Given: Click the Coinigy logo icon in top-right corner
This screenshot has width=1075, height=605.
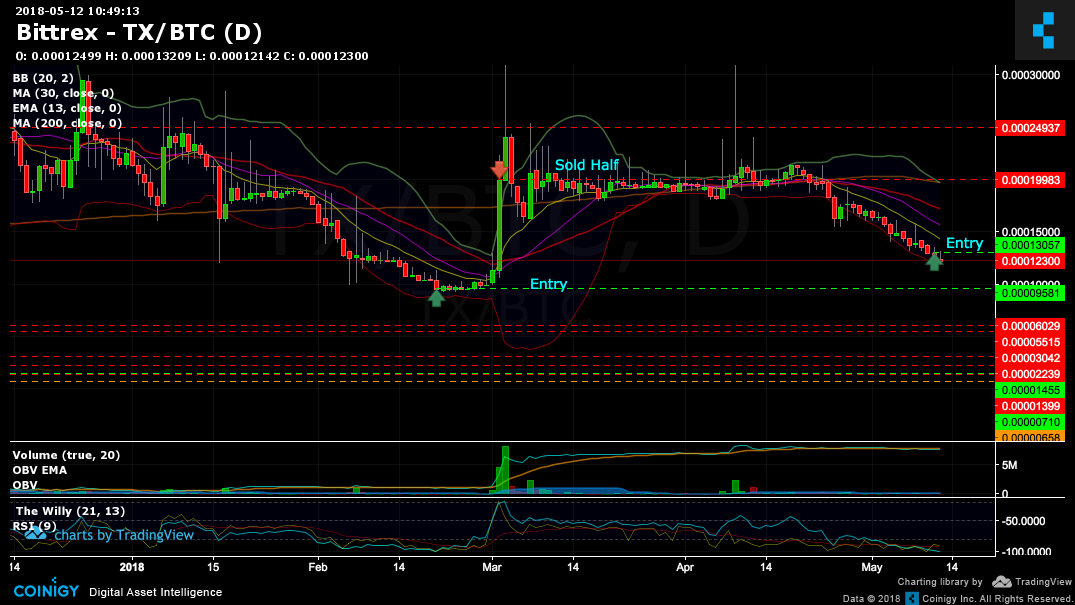Looking at the screenshot, I should 1043,29.
